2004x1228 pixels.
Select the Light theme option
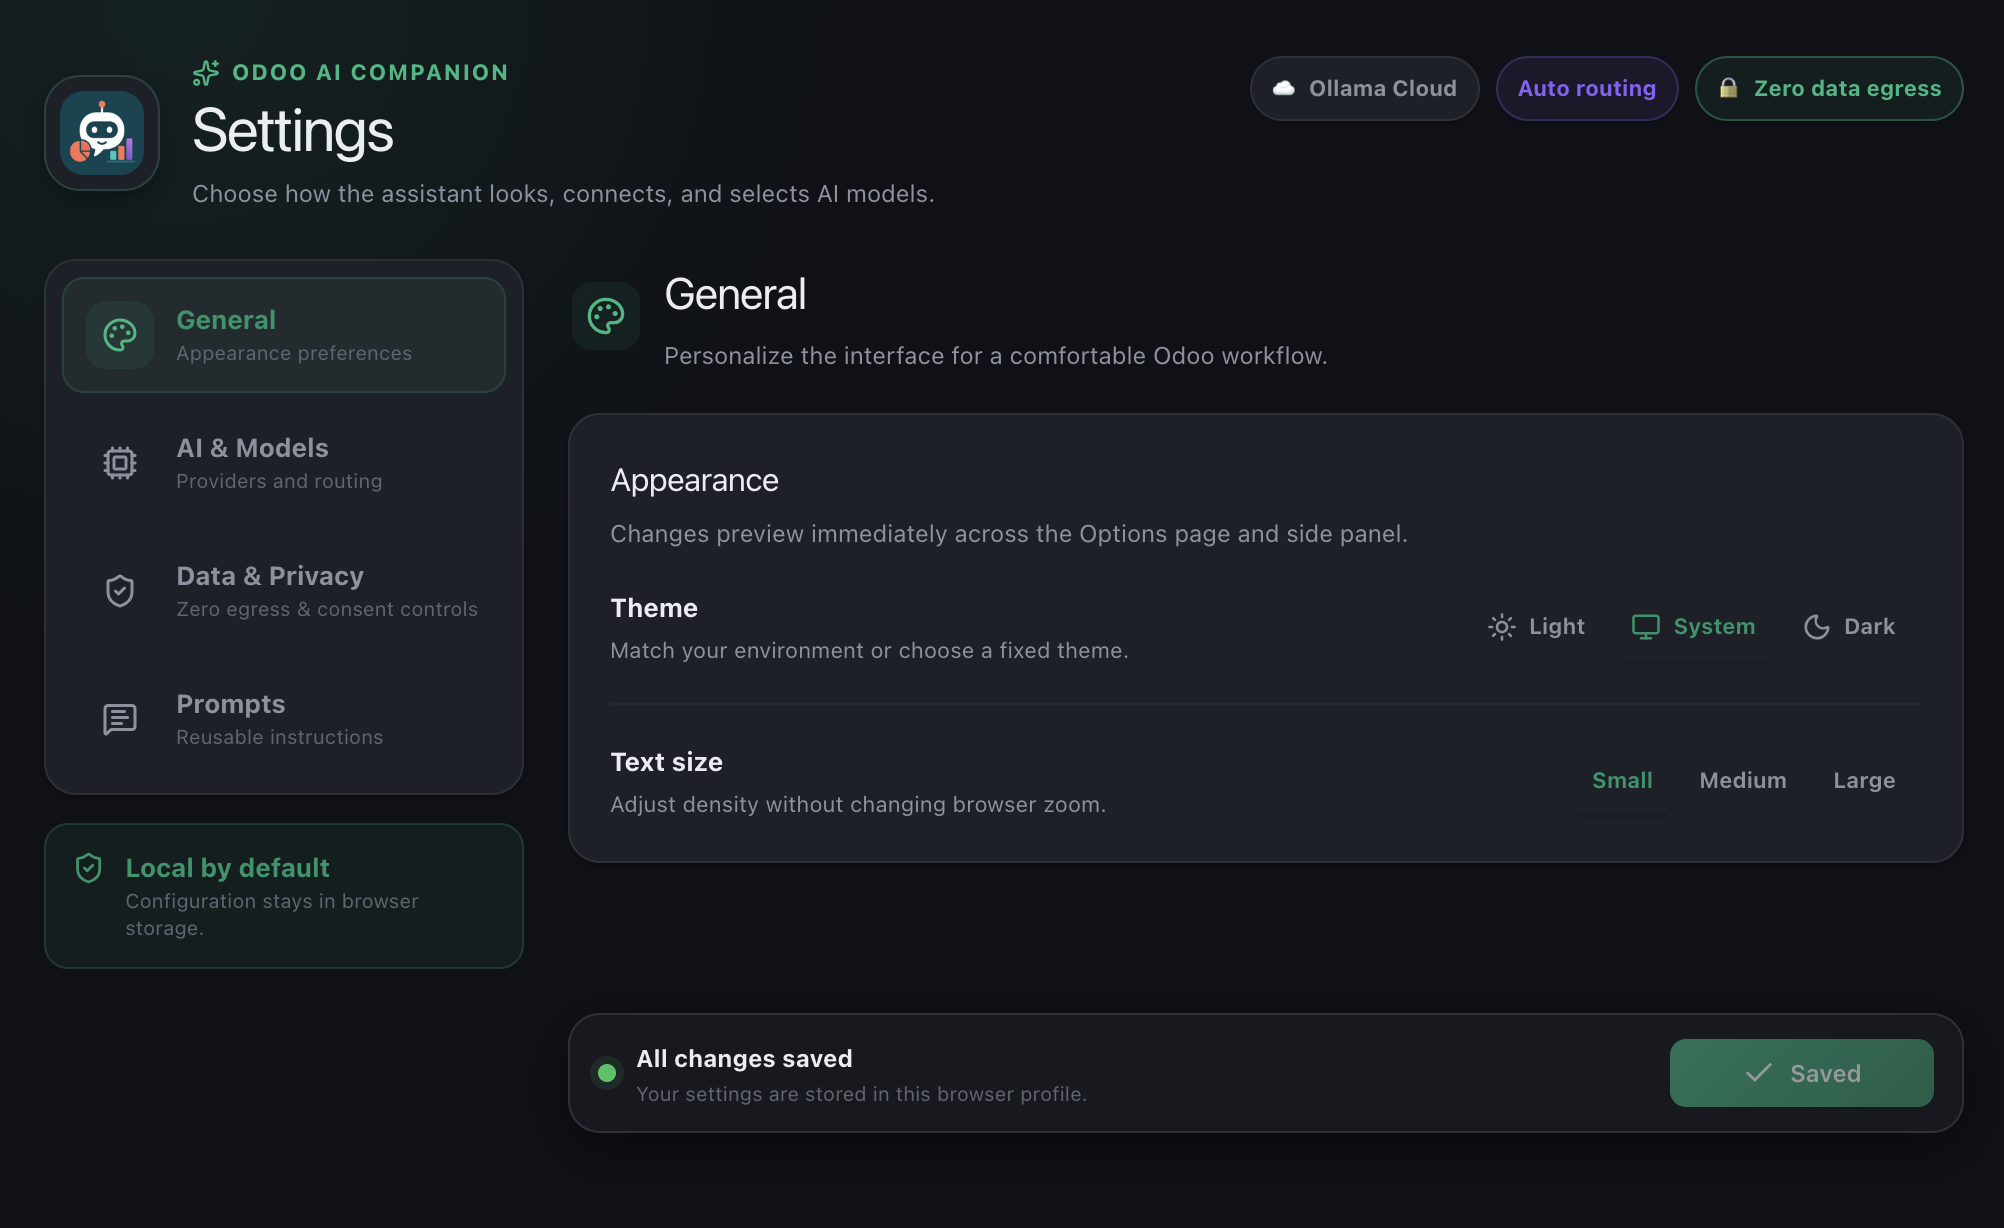click(x=1537, y=627)
